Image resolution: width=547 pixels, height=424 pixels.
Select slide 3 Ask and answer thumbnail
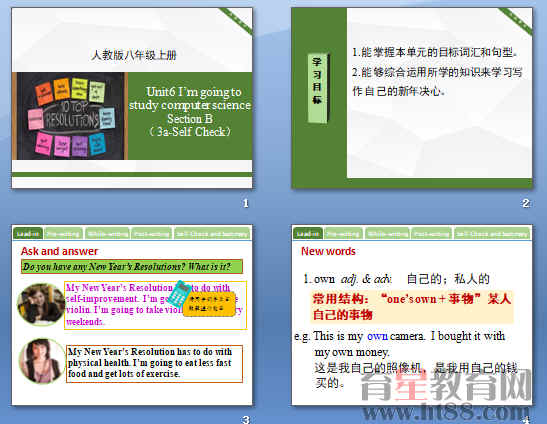132,315
